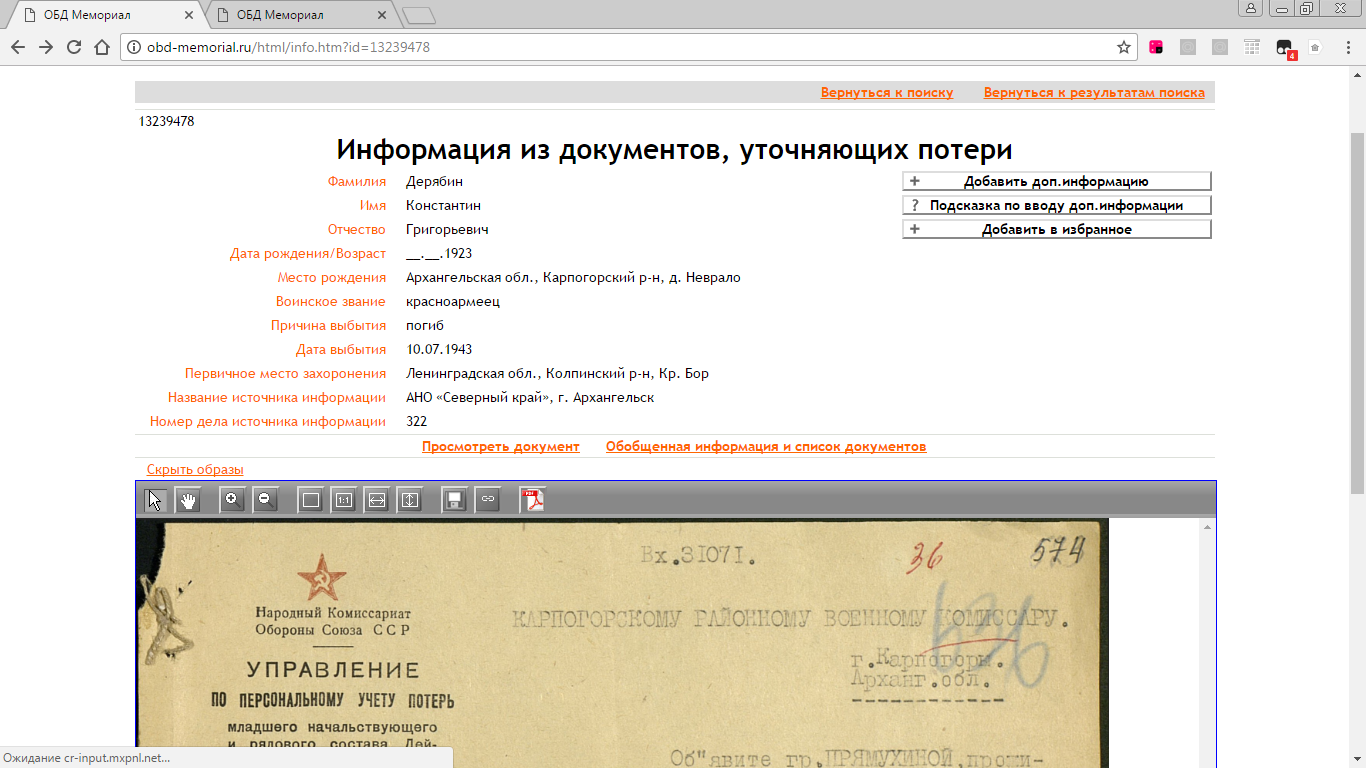The image size is (1366, 768).
Task: Export document as PDF
Action: click(x=533, y=500)
